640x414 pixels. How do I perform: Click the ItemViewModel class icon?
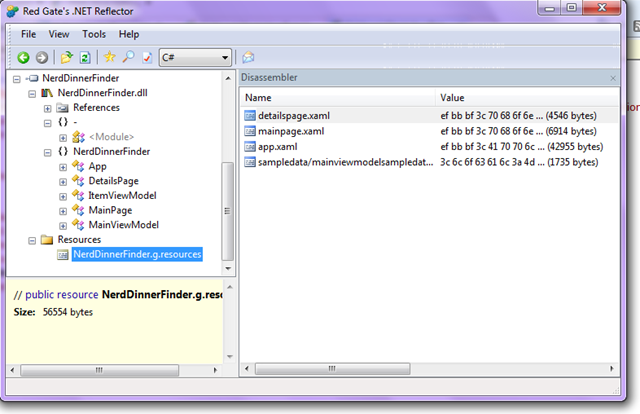[78, 196]
